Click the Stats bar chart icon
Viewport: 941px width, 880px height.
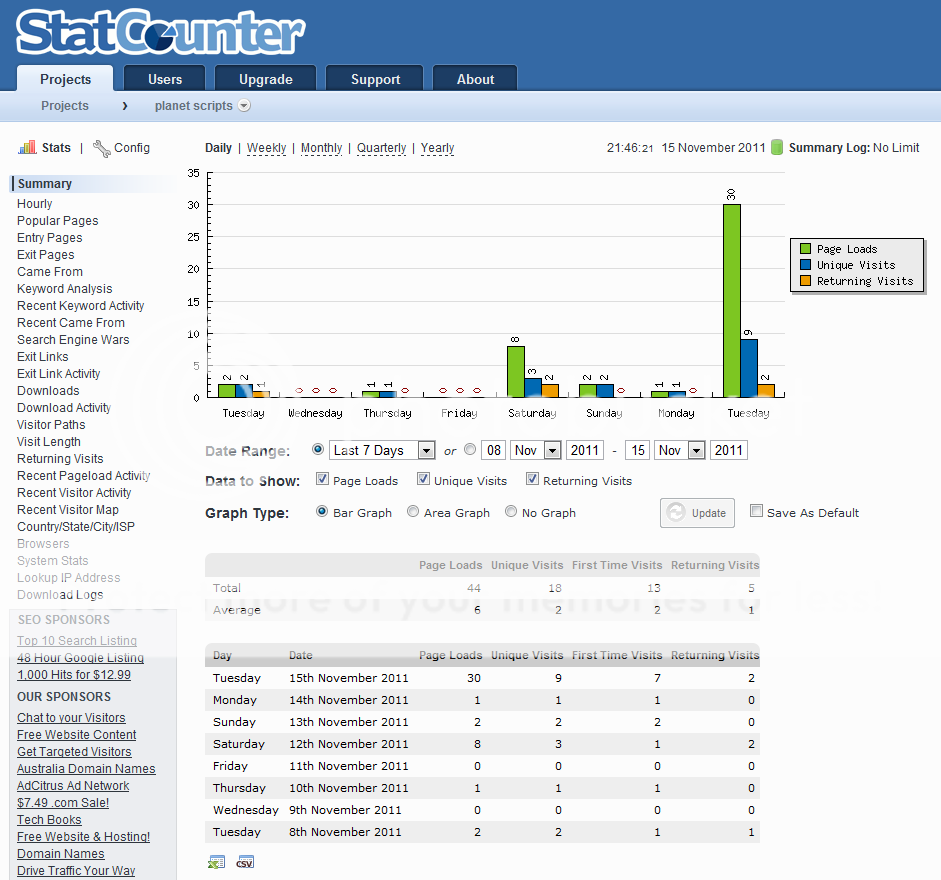pyautogui.click(x=28, y=147)
